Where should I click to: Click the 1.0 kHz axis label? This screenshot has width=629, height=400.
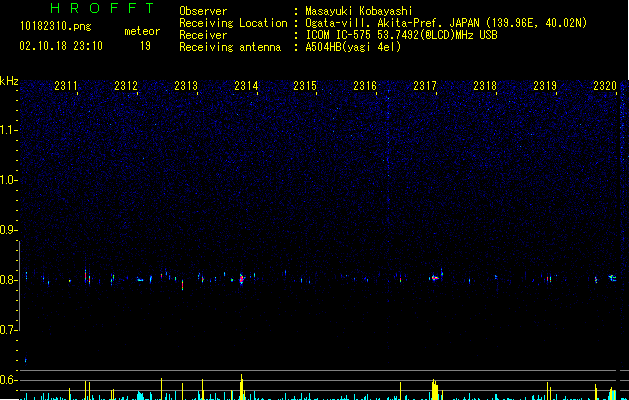tap(9, 180)
